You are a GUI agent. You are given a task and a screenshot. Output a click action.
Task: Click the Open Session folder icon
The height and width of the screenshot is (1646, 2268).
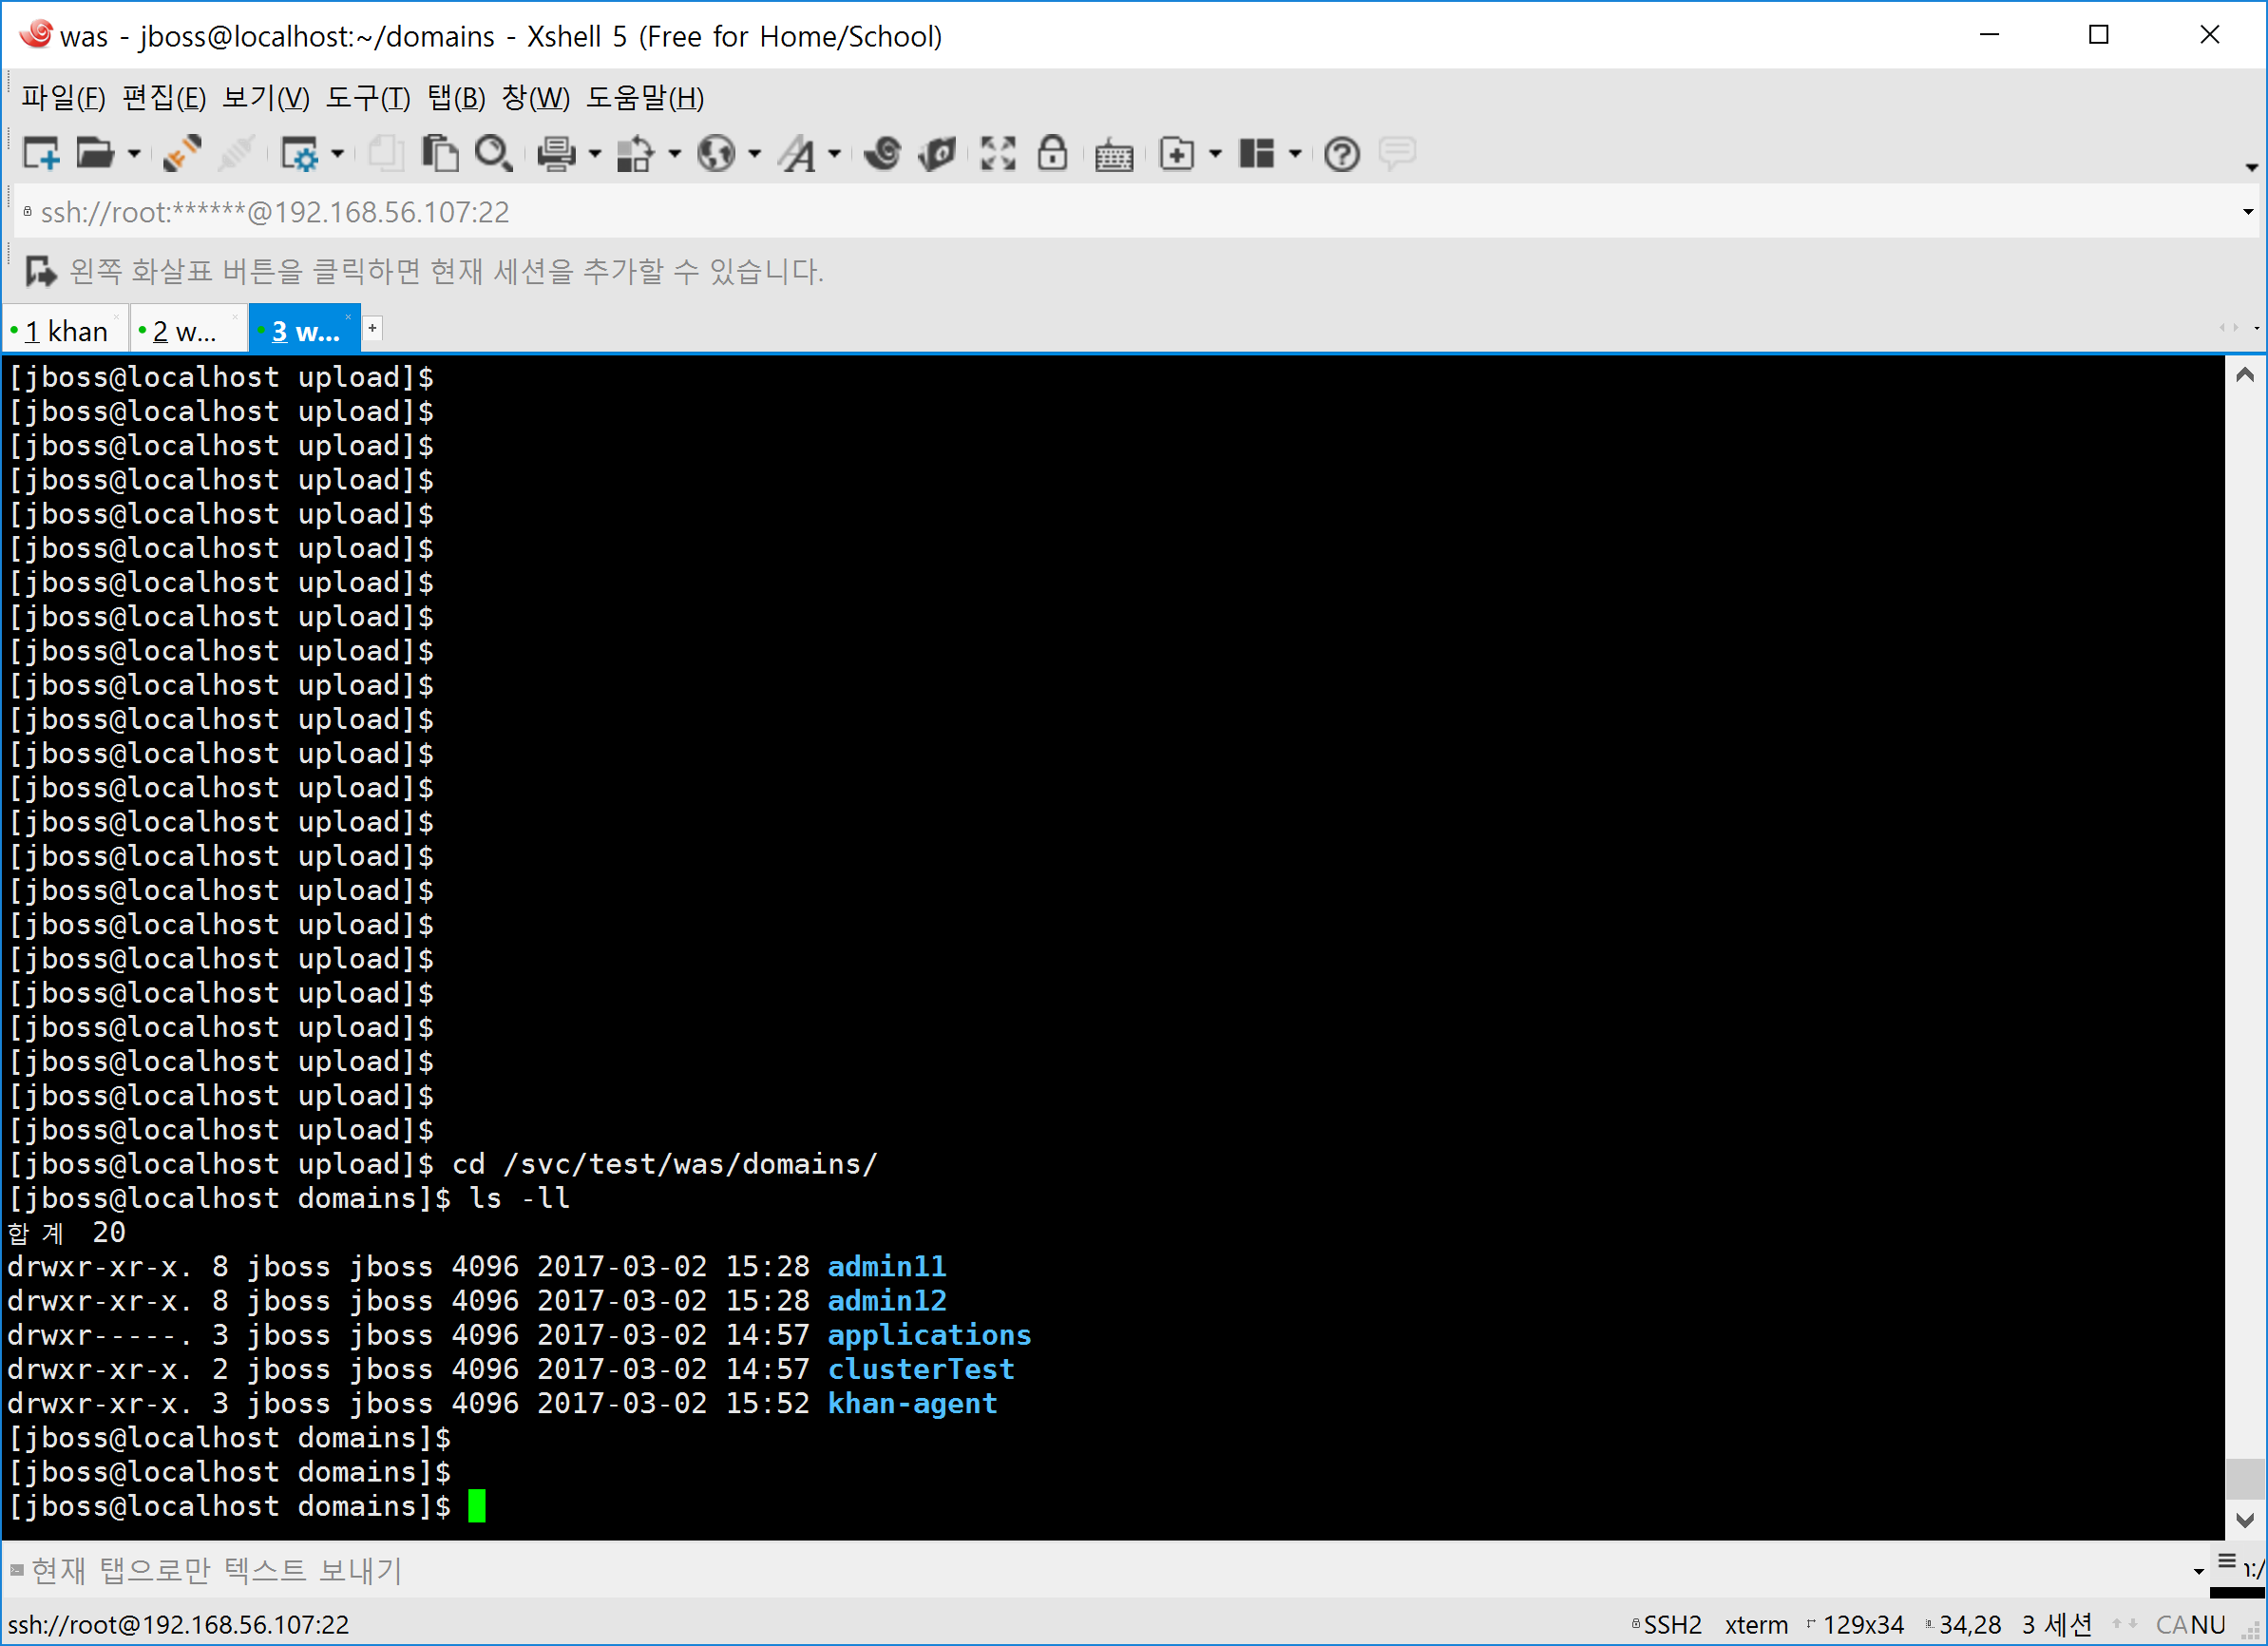[x=95, y=154]
